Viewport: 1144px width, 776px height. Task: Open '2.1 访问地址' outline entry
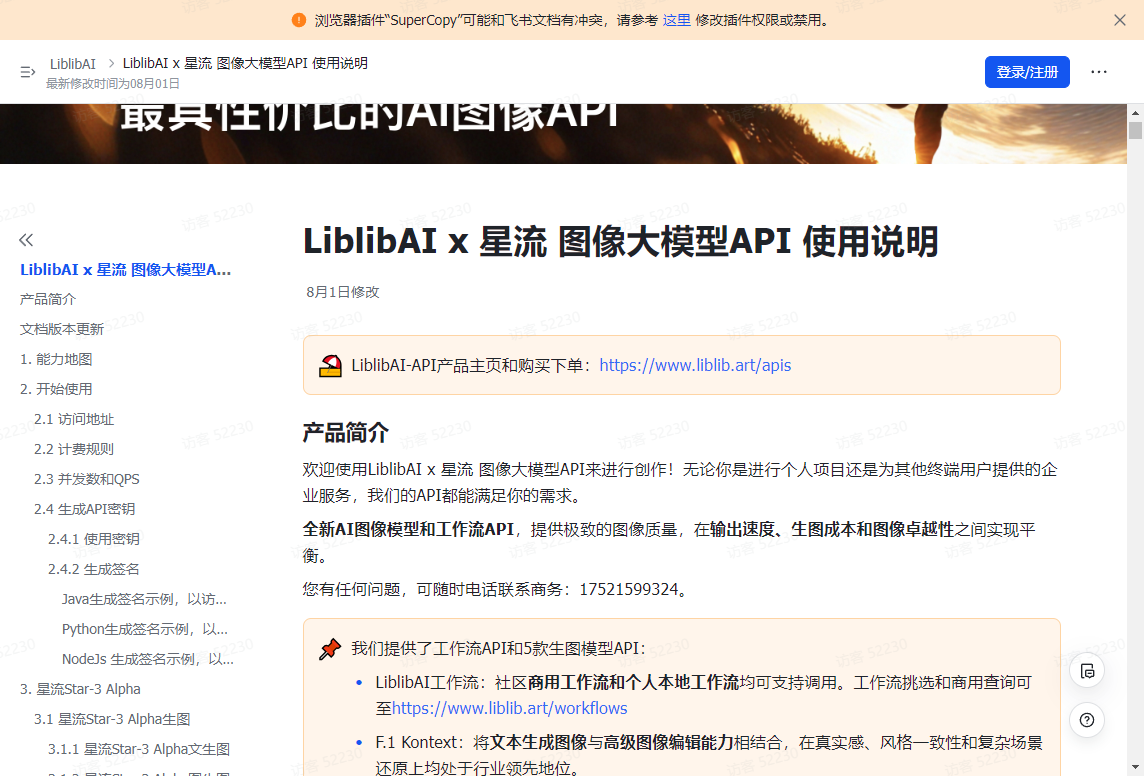74,419
